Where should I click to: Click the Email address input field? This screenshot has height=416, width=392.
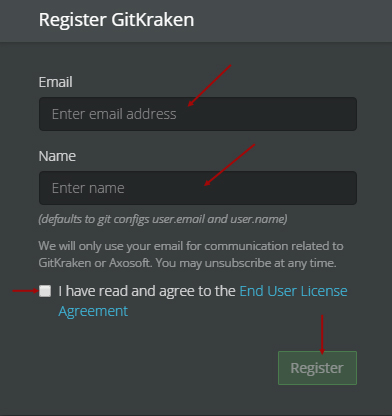pyautogui.click(x=198, y=114)
